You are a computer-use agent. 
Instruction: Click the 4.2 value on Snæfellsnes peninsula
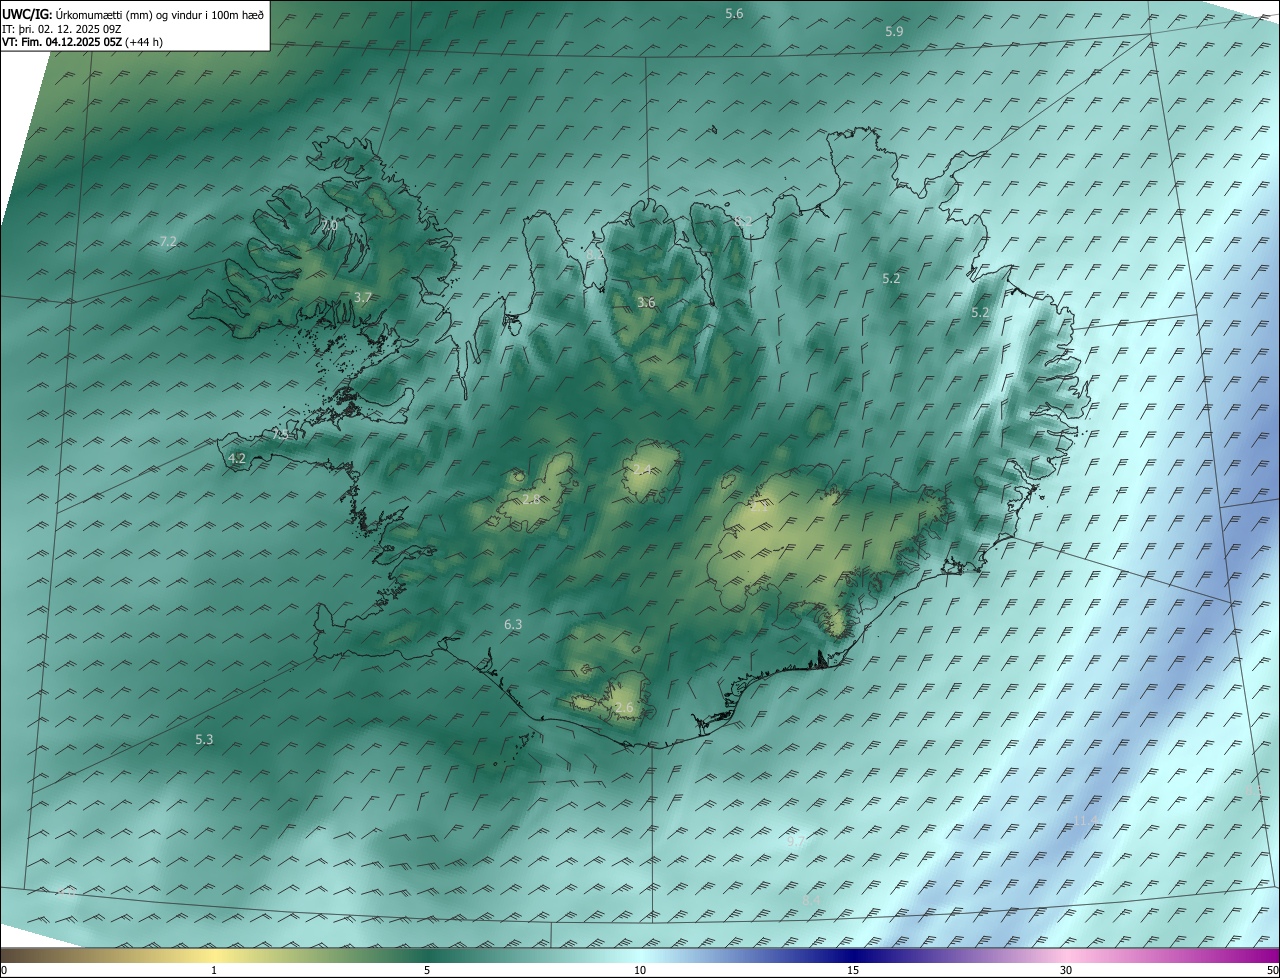coord(237,458)
